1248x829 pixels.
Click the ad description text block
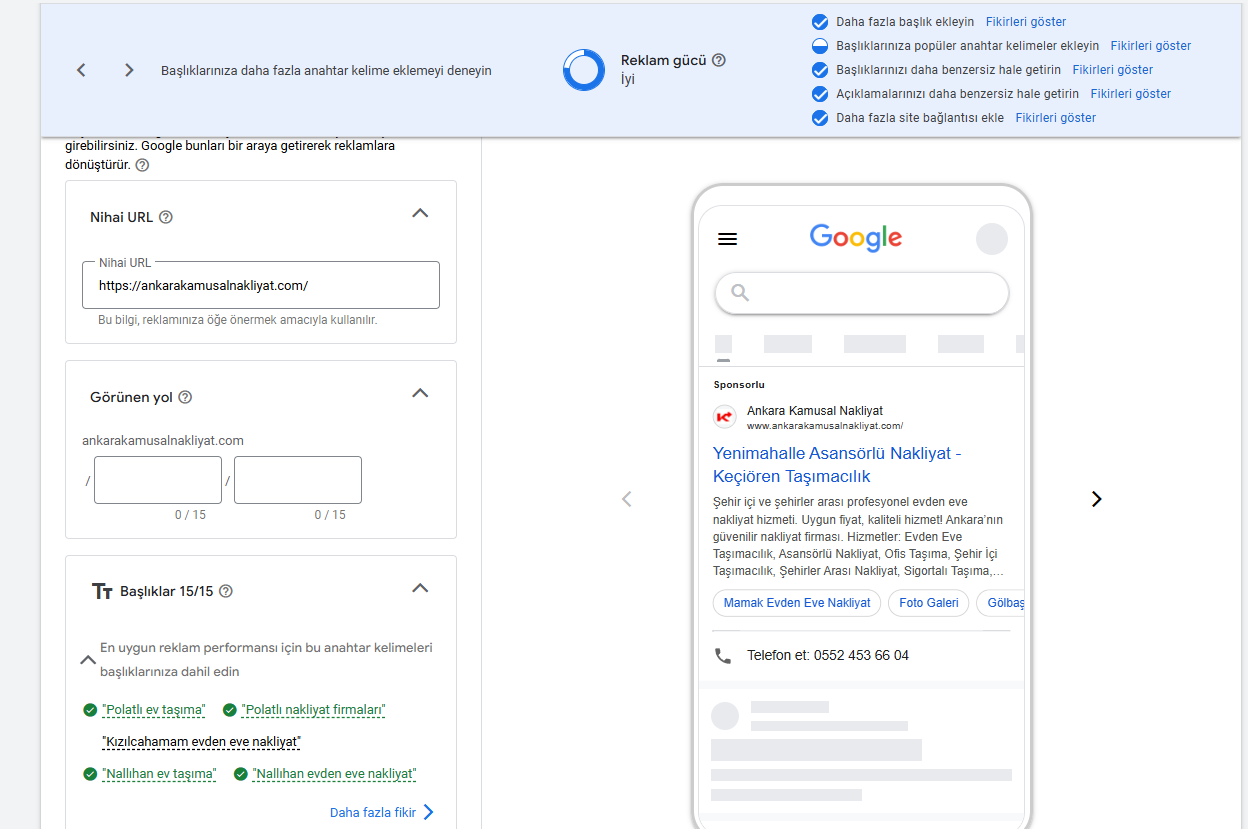858,536
